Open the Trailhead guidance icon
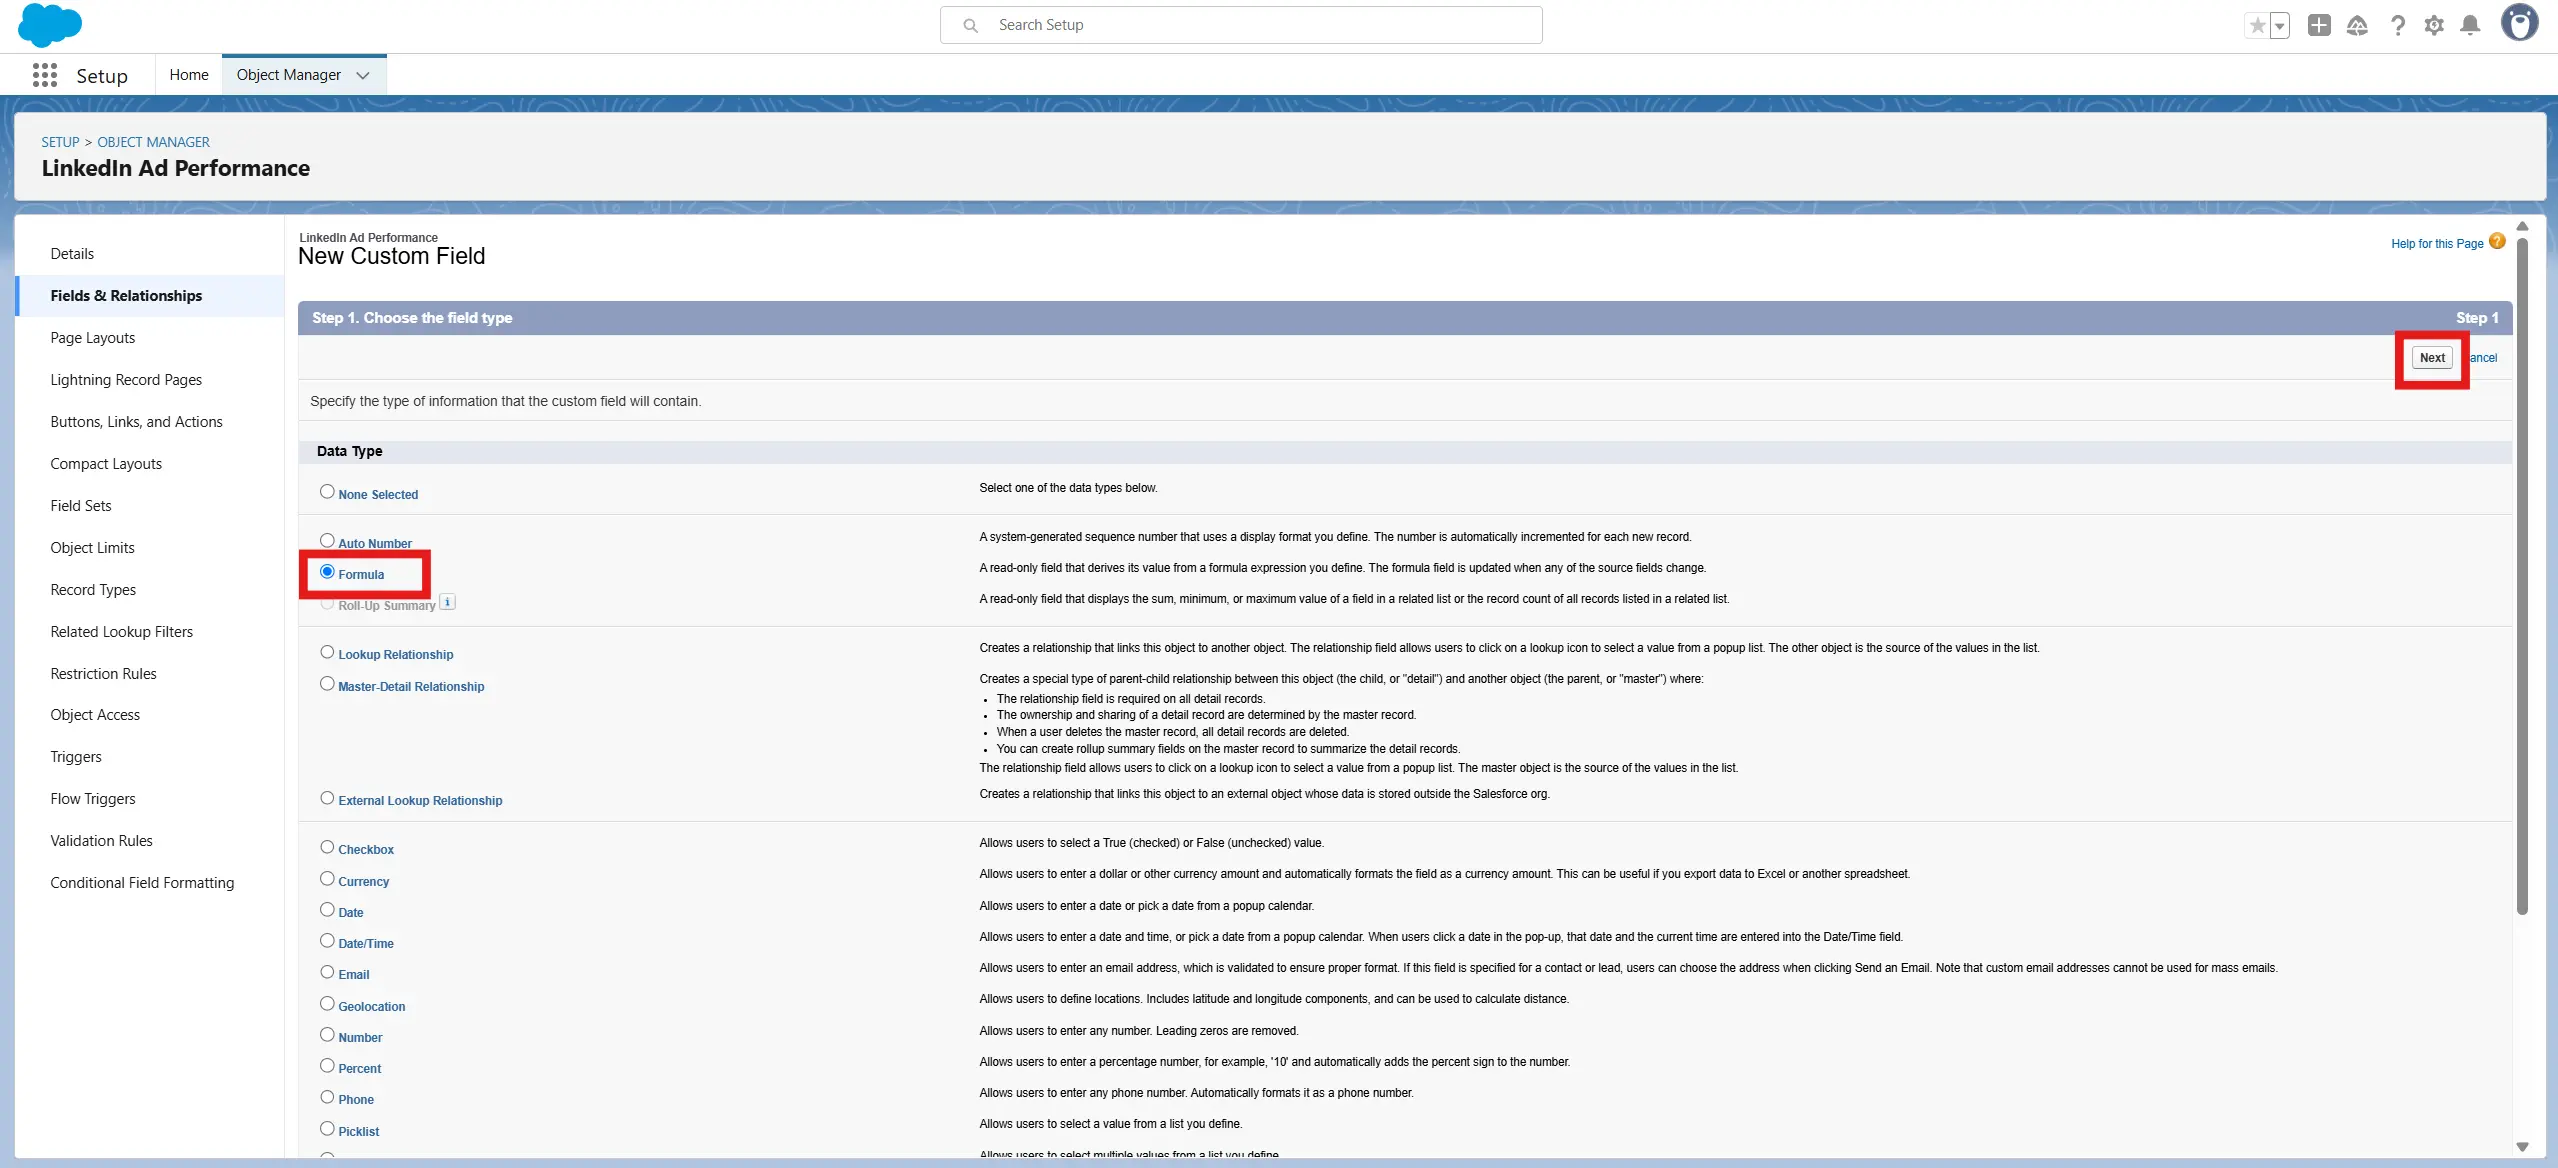The width and height of the screenshot is (2558, 1168). 2357,25
